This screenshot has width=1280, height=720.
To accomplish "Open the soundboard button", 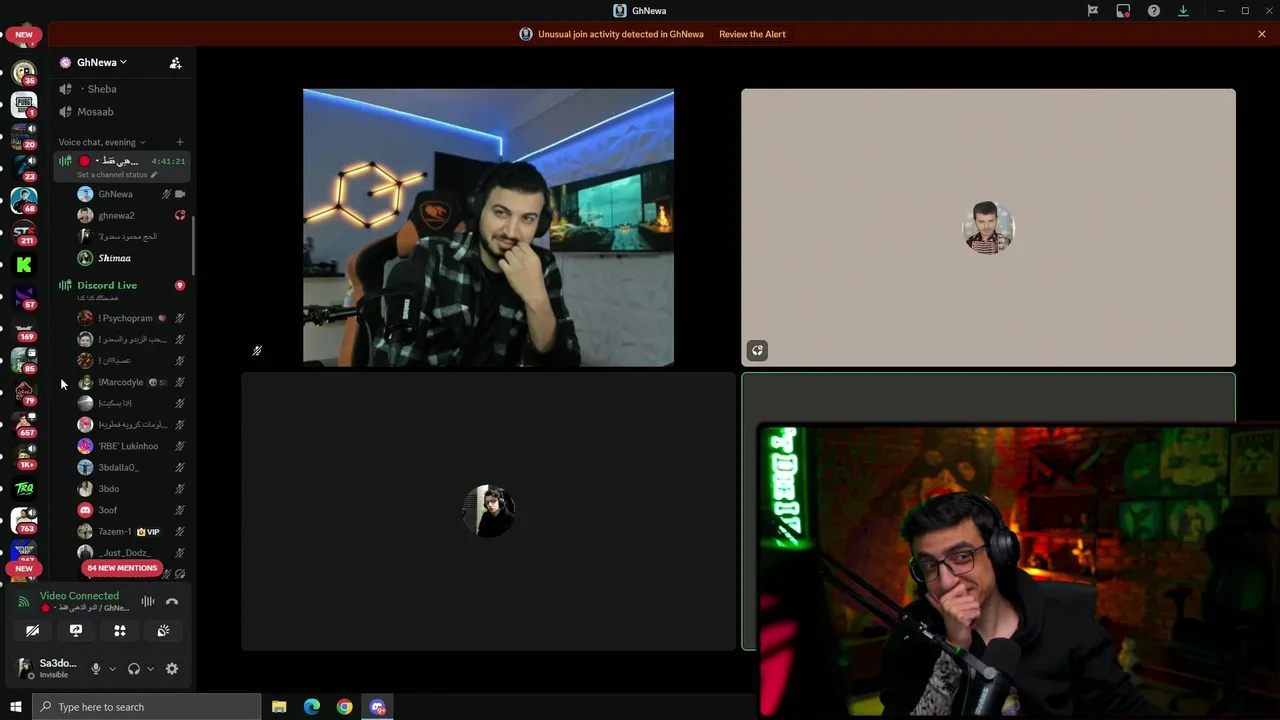I will (x=163, y=630).
